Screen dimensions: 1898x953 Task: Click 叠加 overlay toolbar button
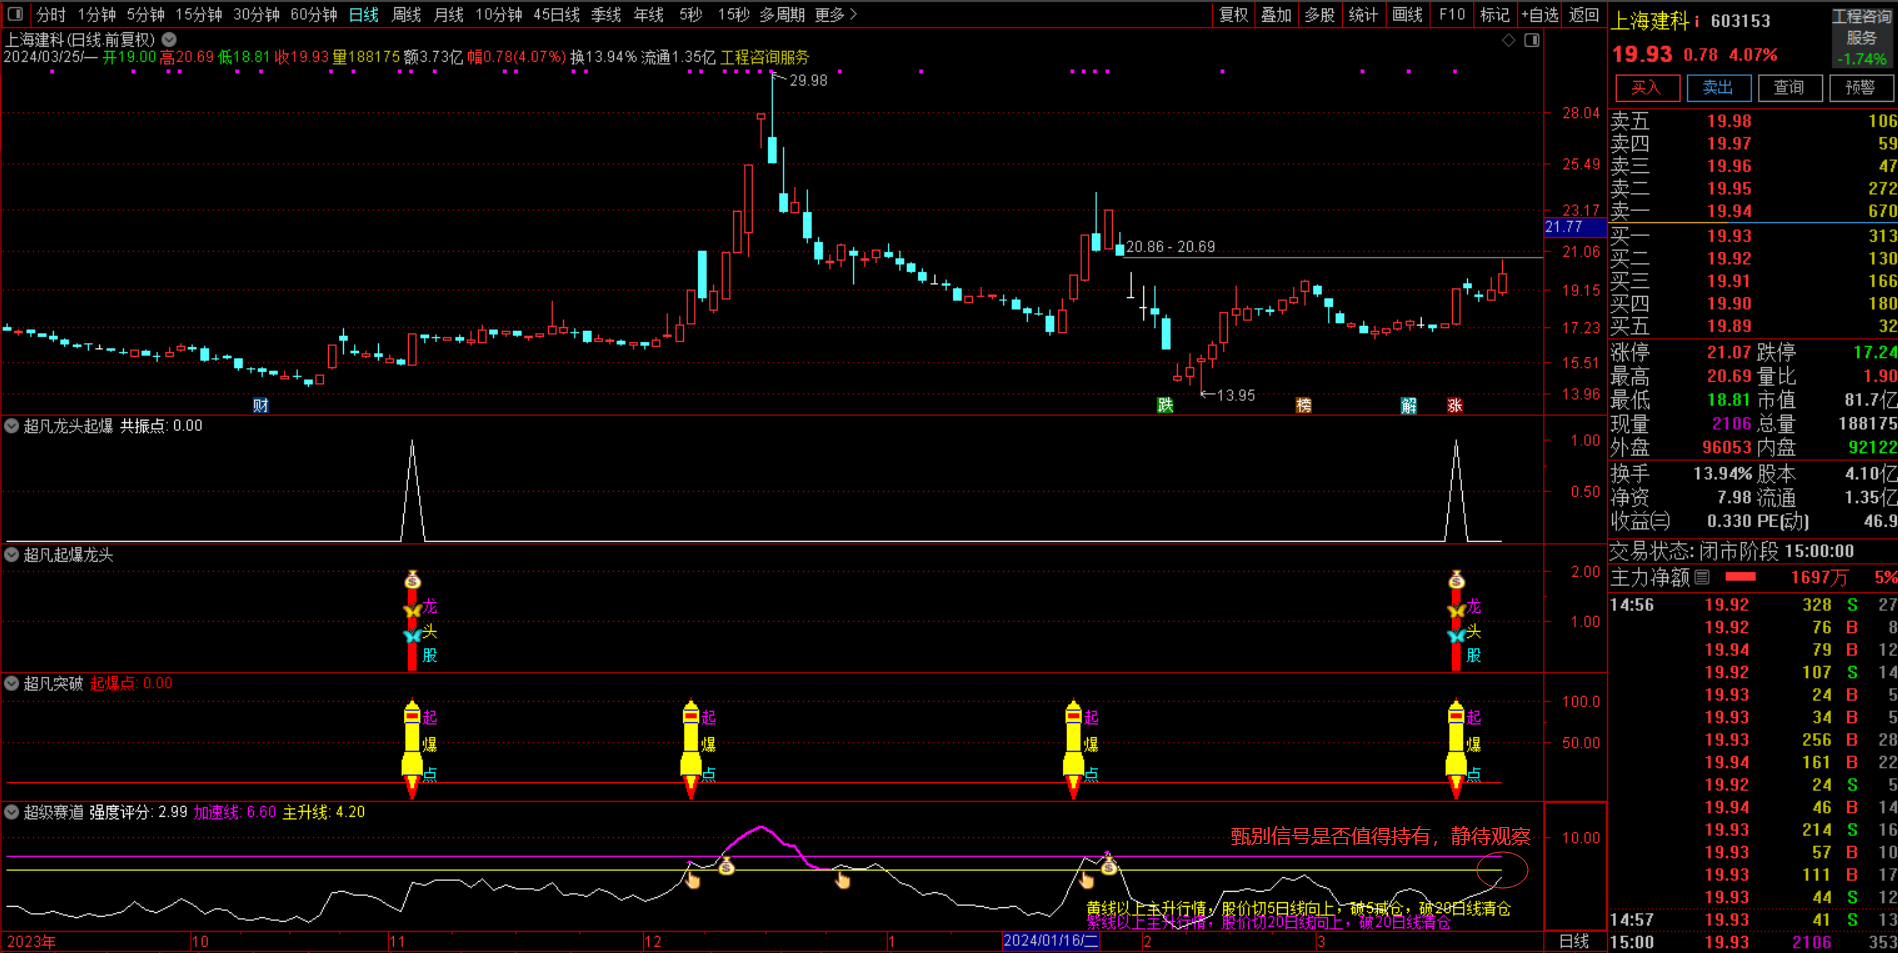pyautogui.click(x=1276, y=15)
